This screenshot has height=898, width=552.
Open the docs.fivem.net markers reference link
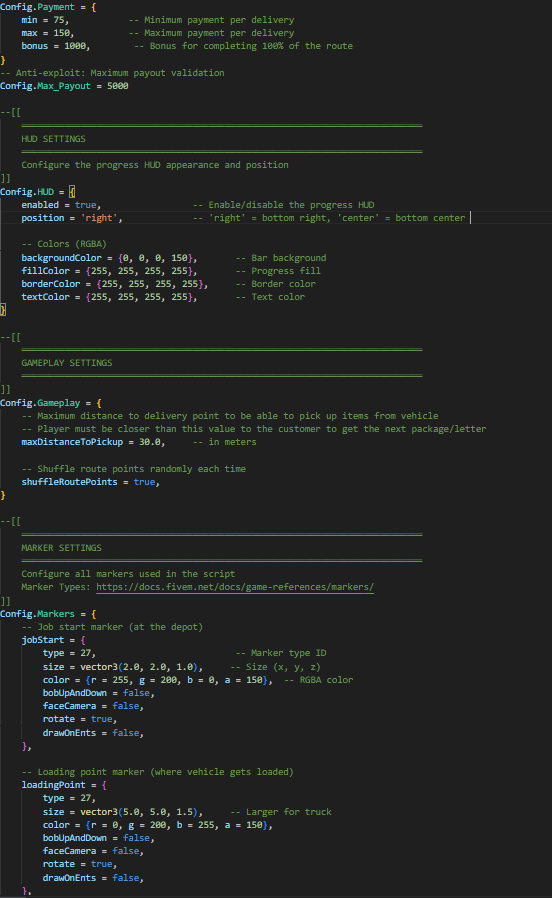[x=235, y=587]
